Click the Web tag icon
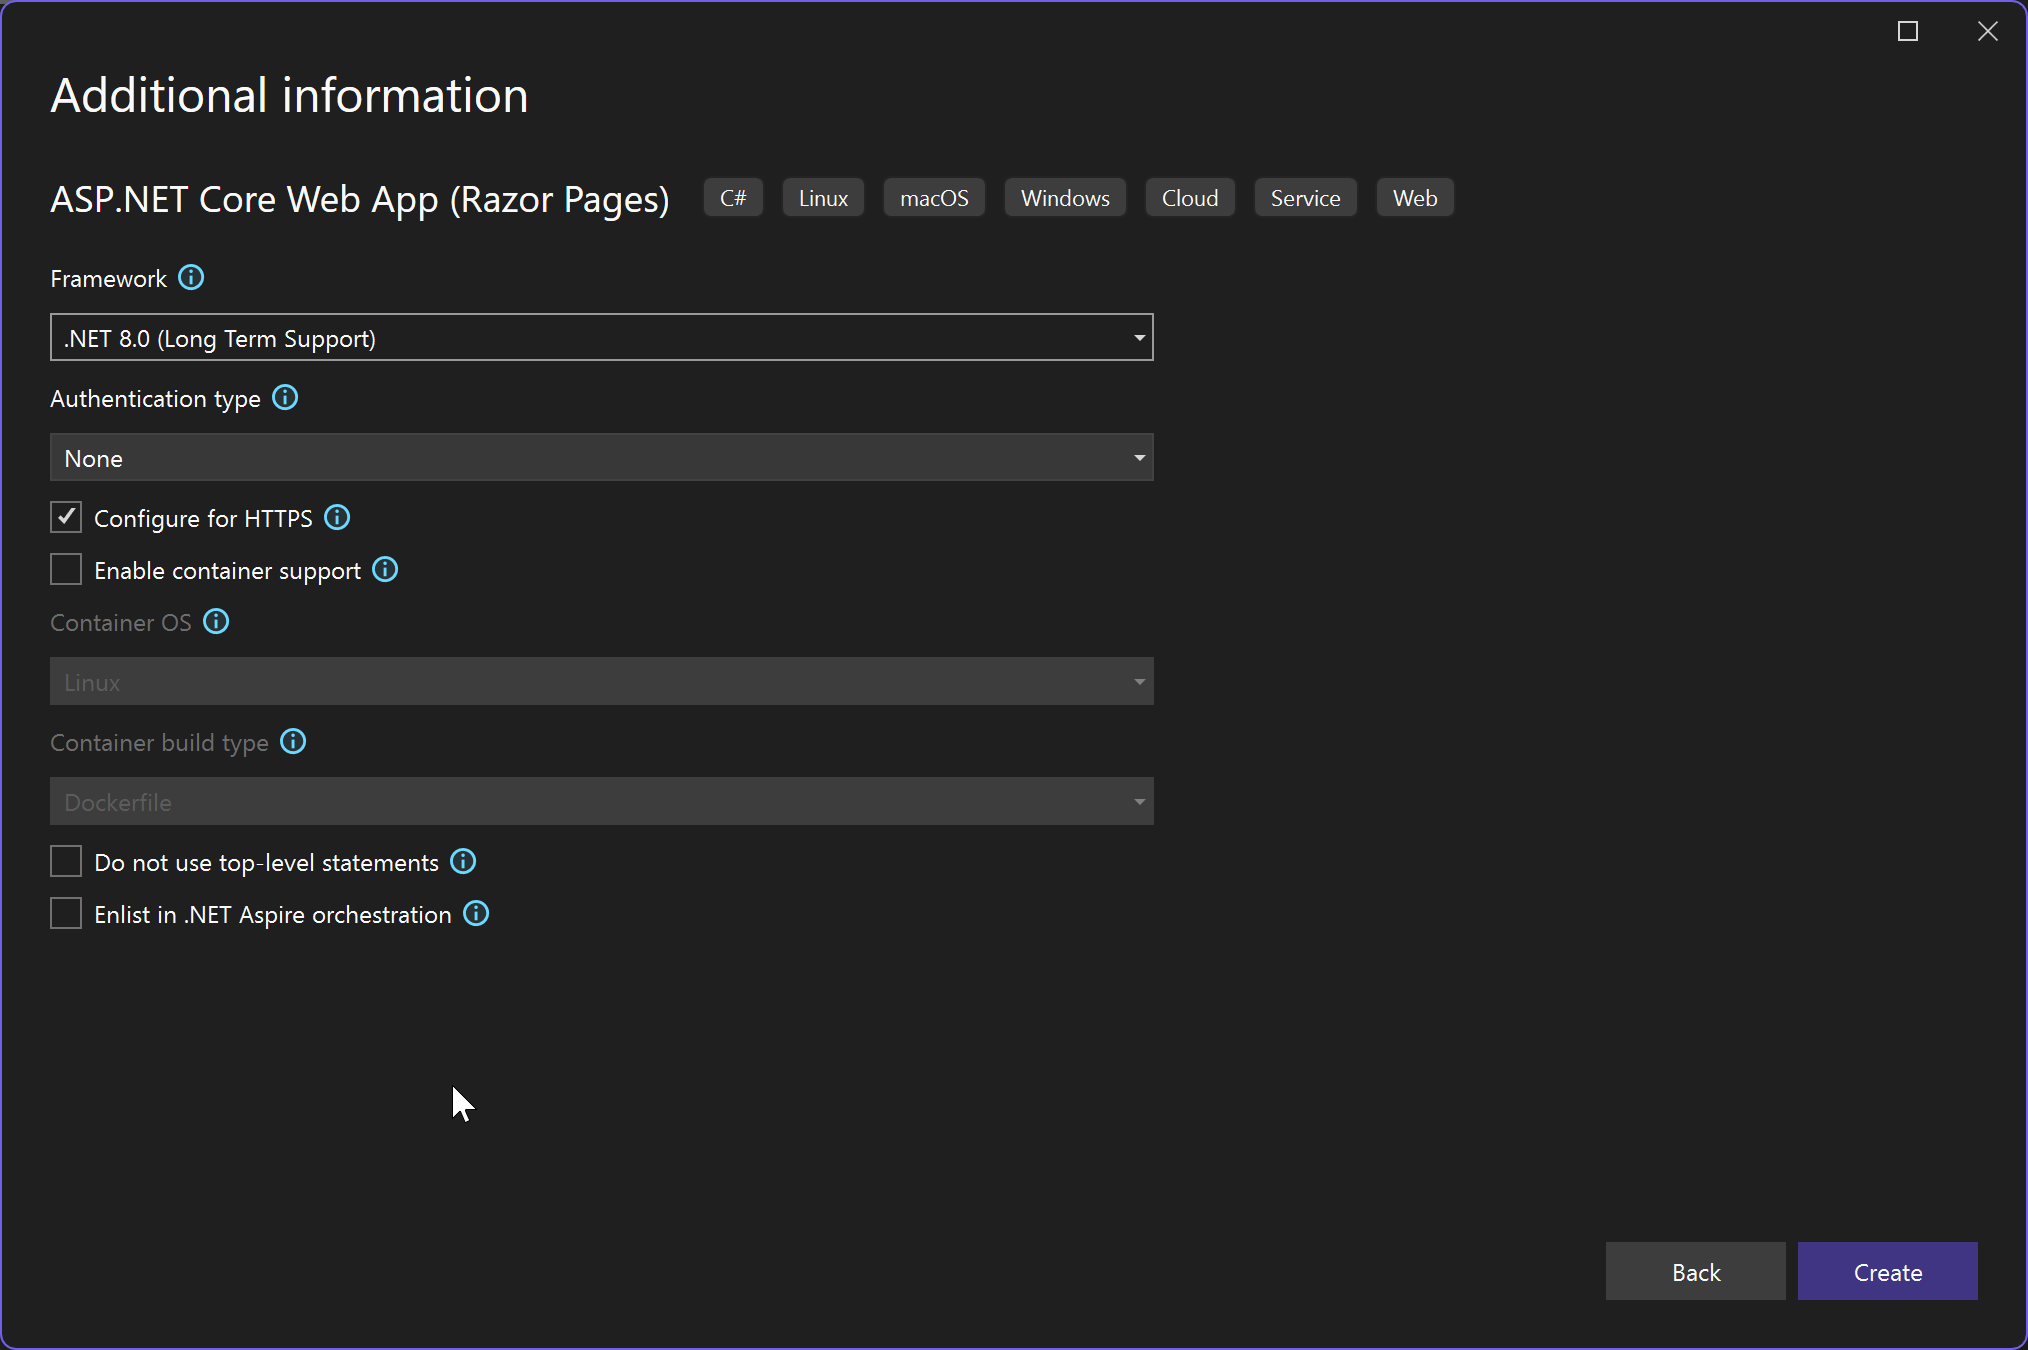This screenshot has height=1350, width=2028. (x=1415, y=197)
